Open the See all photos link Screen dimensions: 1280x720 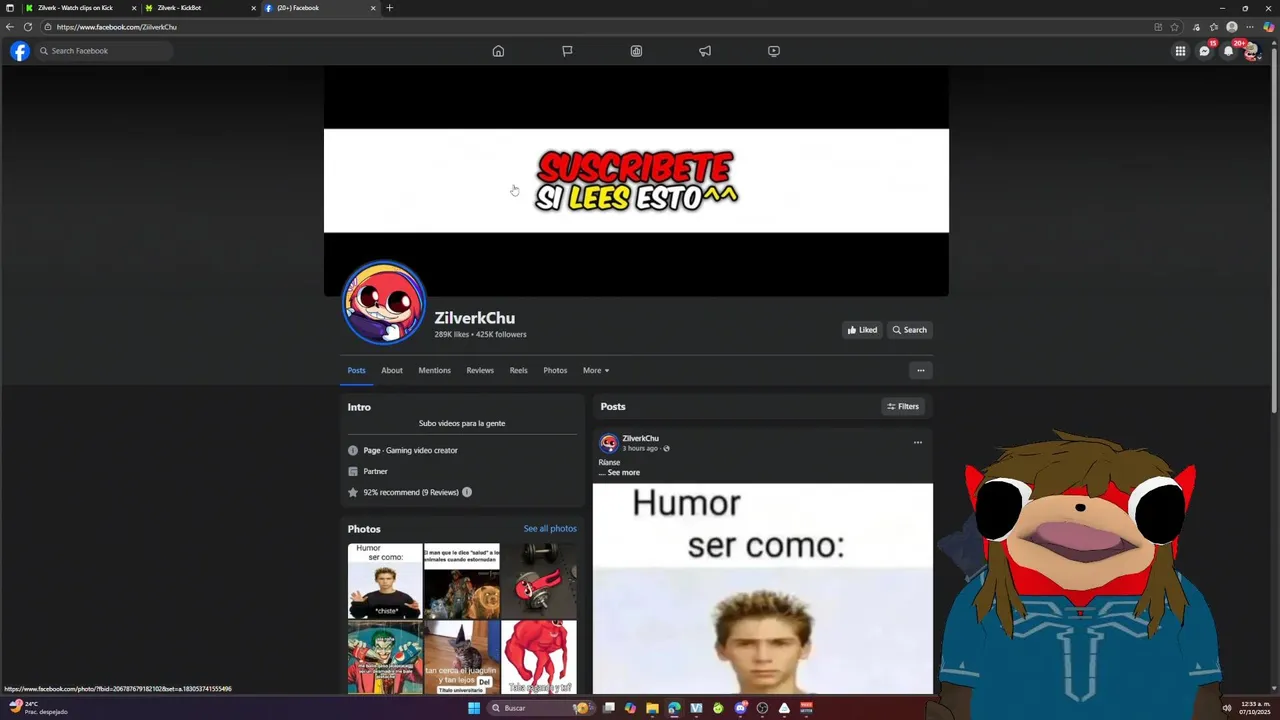(550, 528)
